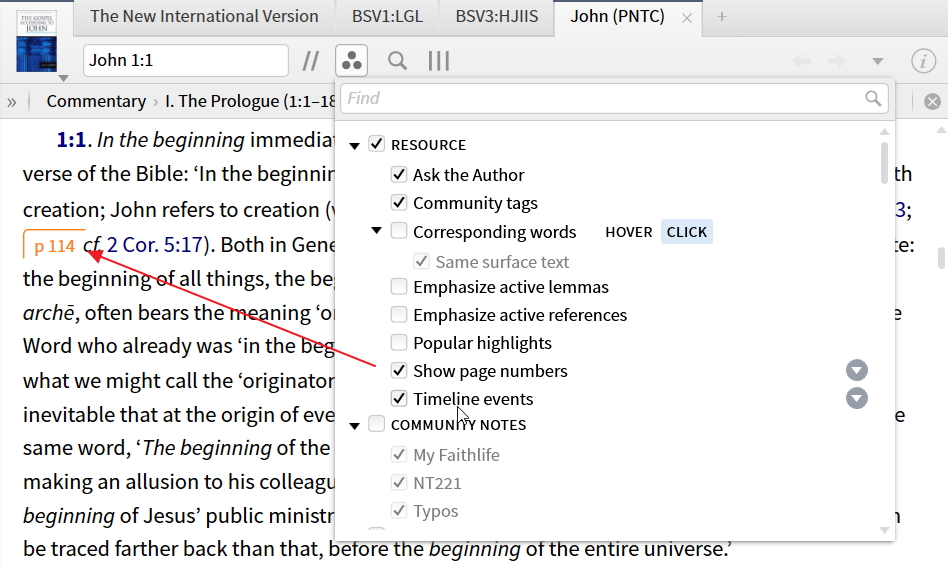Click the filters menu scroll down arrow
The height and width of the screenshot is (568, 948).
pos(884,530)
